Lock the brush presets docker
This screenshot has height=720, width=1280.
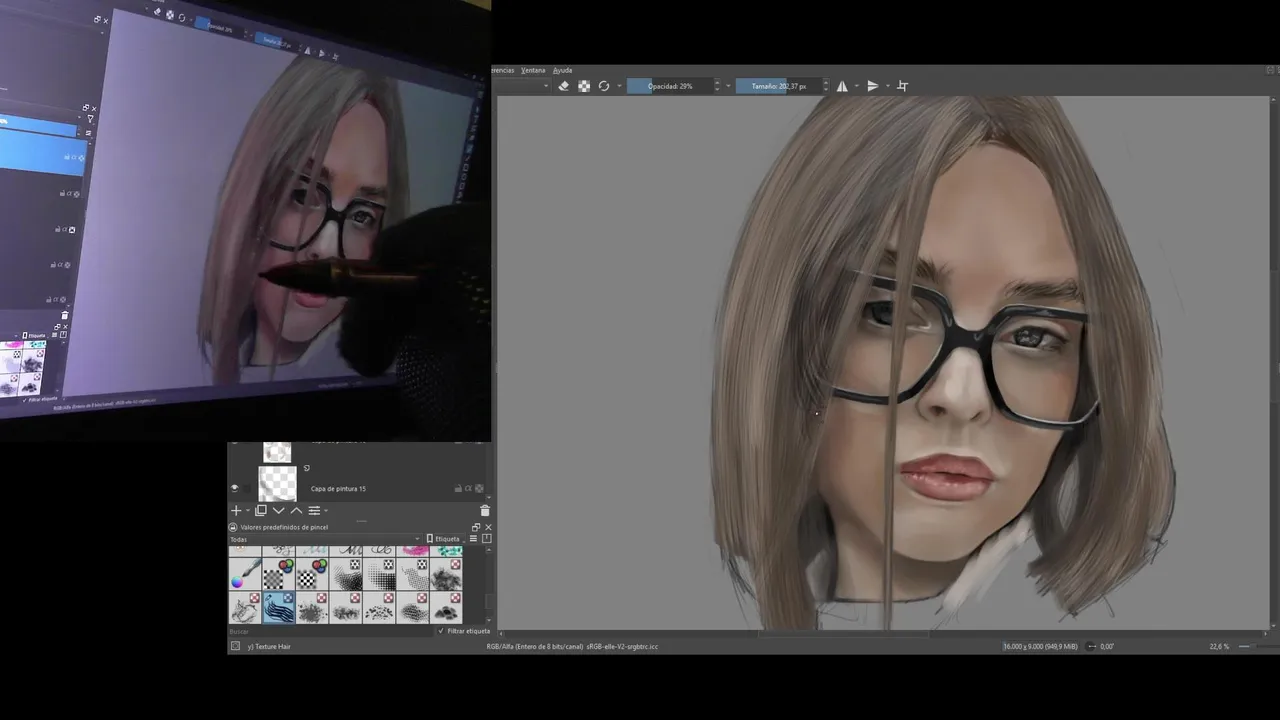233,527
